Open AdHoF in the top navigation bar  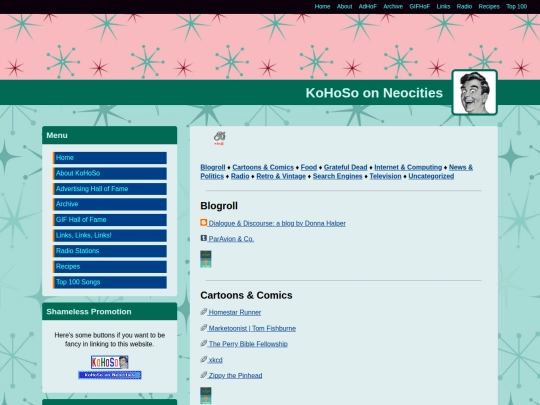click(368, 7)
